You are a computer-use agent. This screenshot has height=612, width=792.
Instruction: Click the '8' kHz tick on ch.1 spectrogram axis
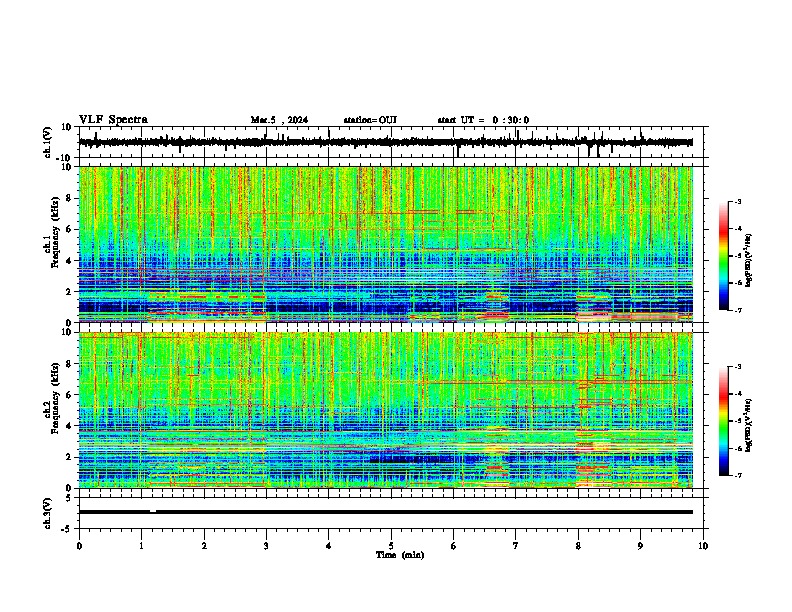[69, 198]
